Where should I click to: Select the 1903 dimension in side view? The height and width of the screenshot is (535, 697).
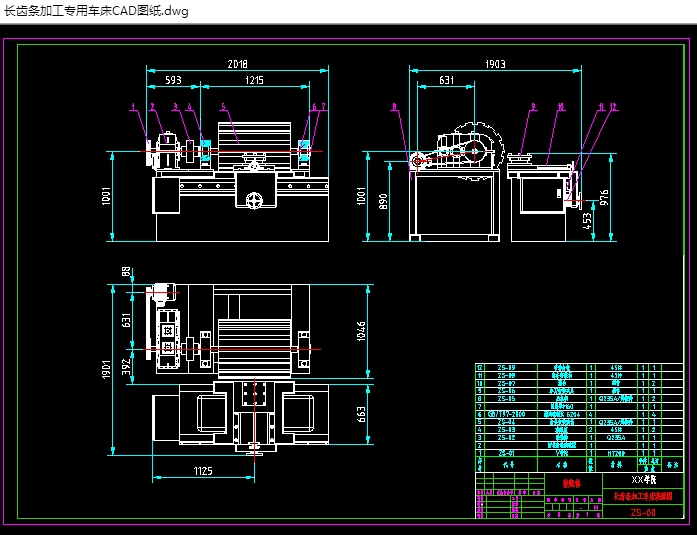(495, 64)
